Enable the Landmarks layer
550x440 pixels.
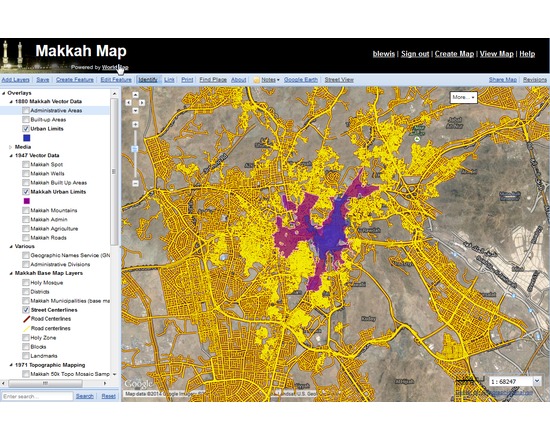pyautogui.click(x=26, y=356)
